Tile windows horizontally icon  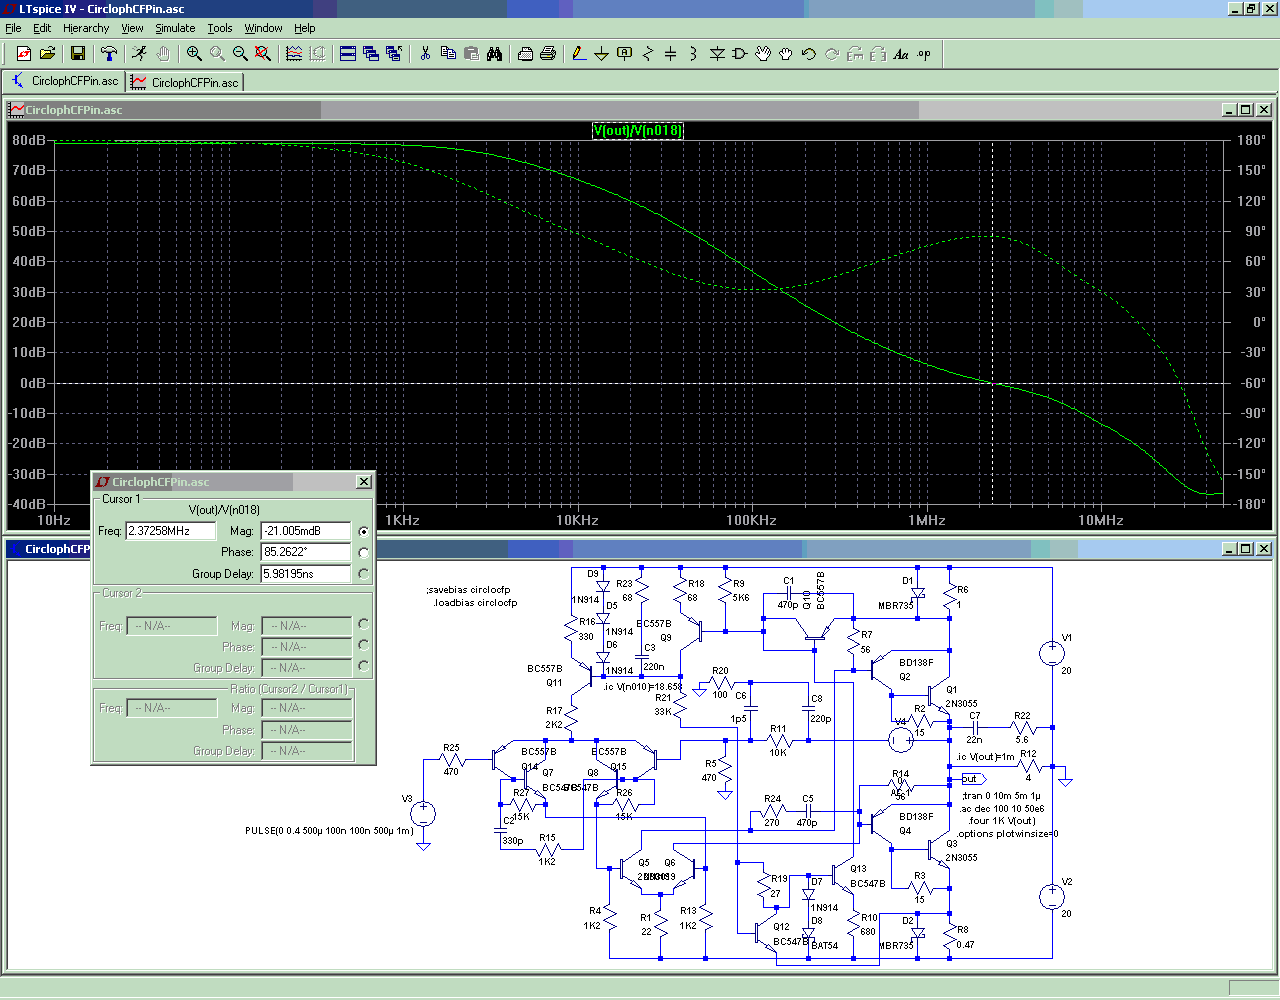coord(348,54)
